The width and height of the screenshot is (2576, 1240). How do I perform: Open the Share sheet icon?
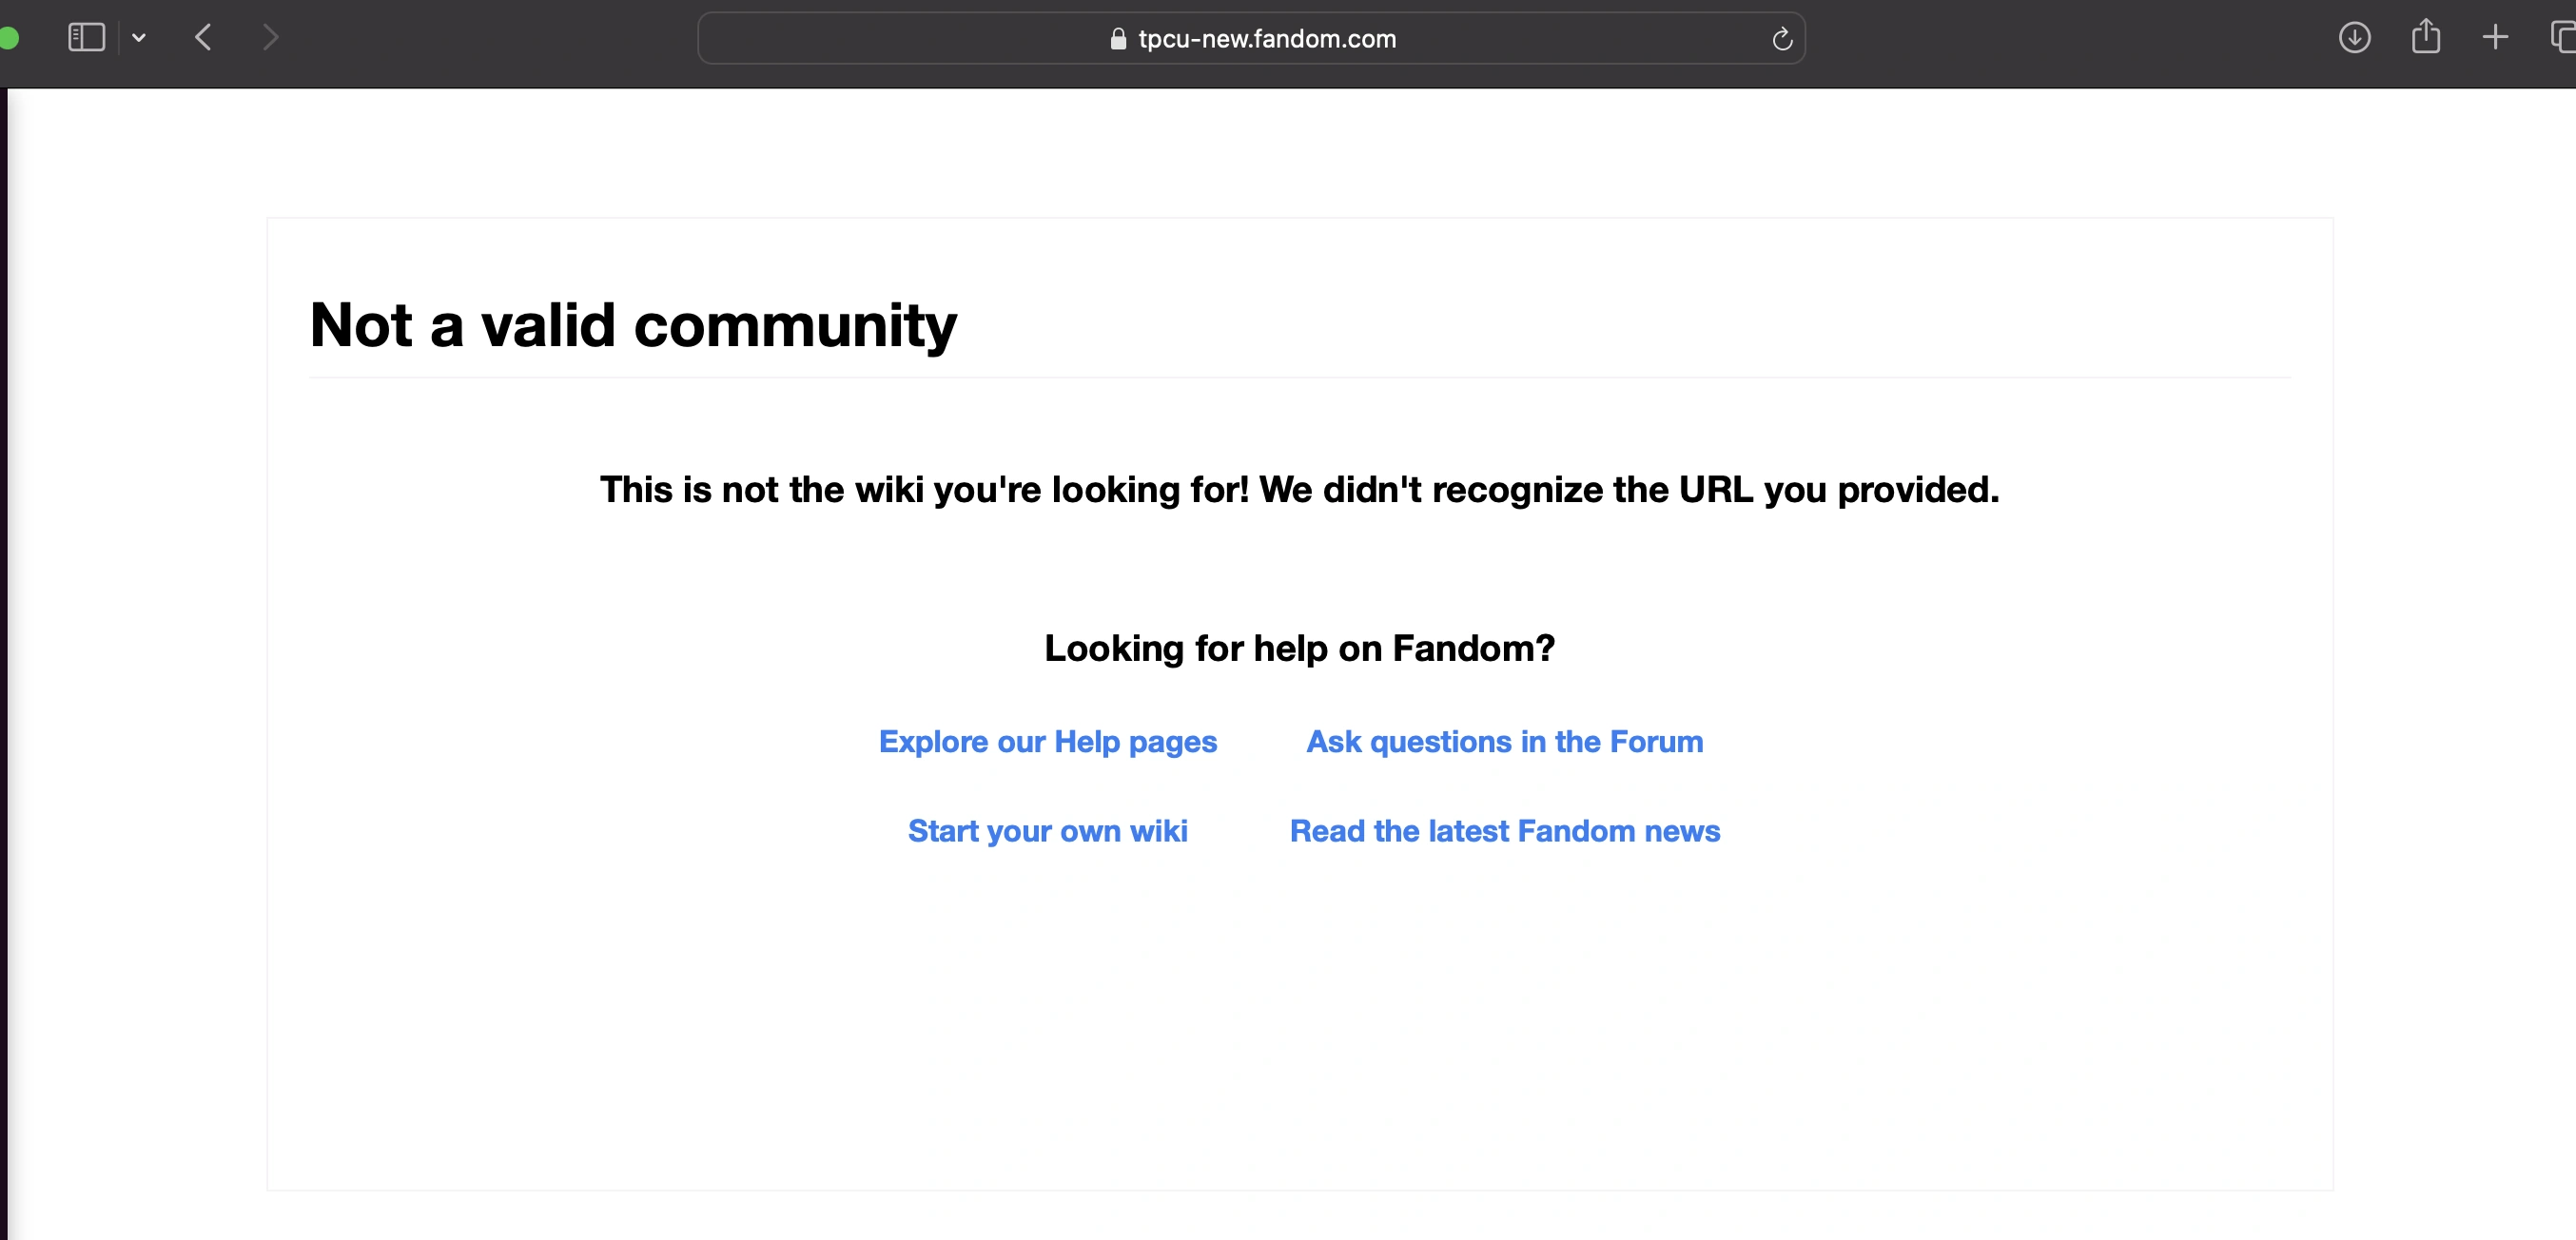(2425, 38)
